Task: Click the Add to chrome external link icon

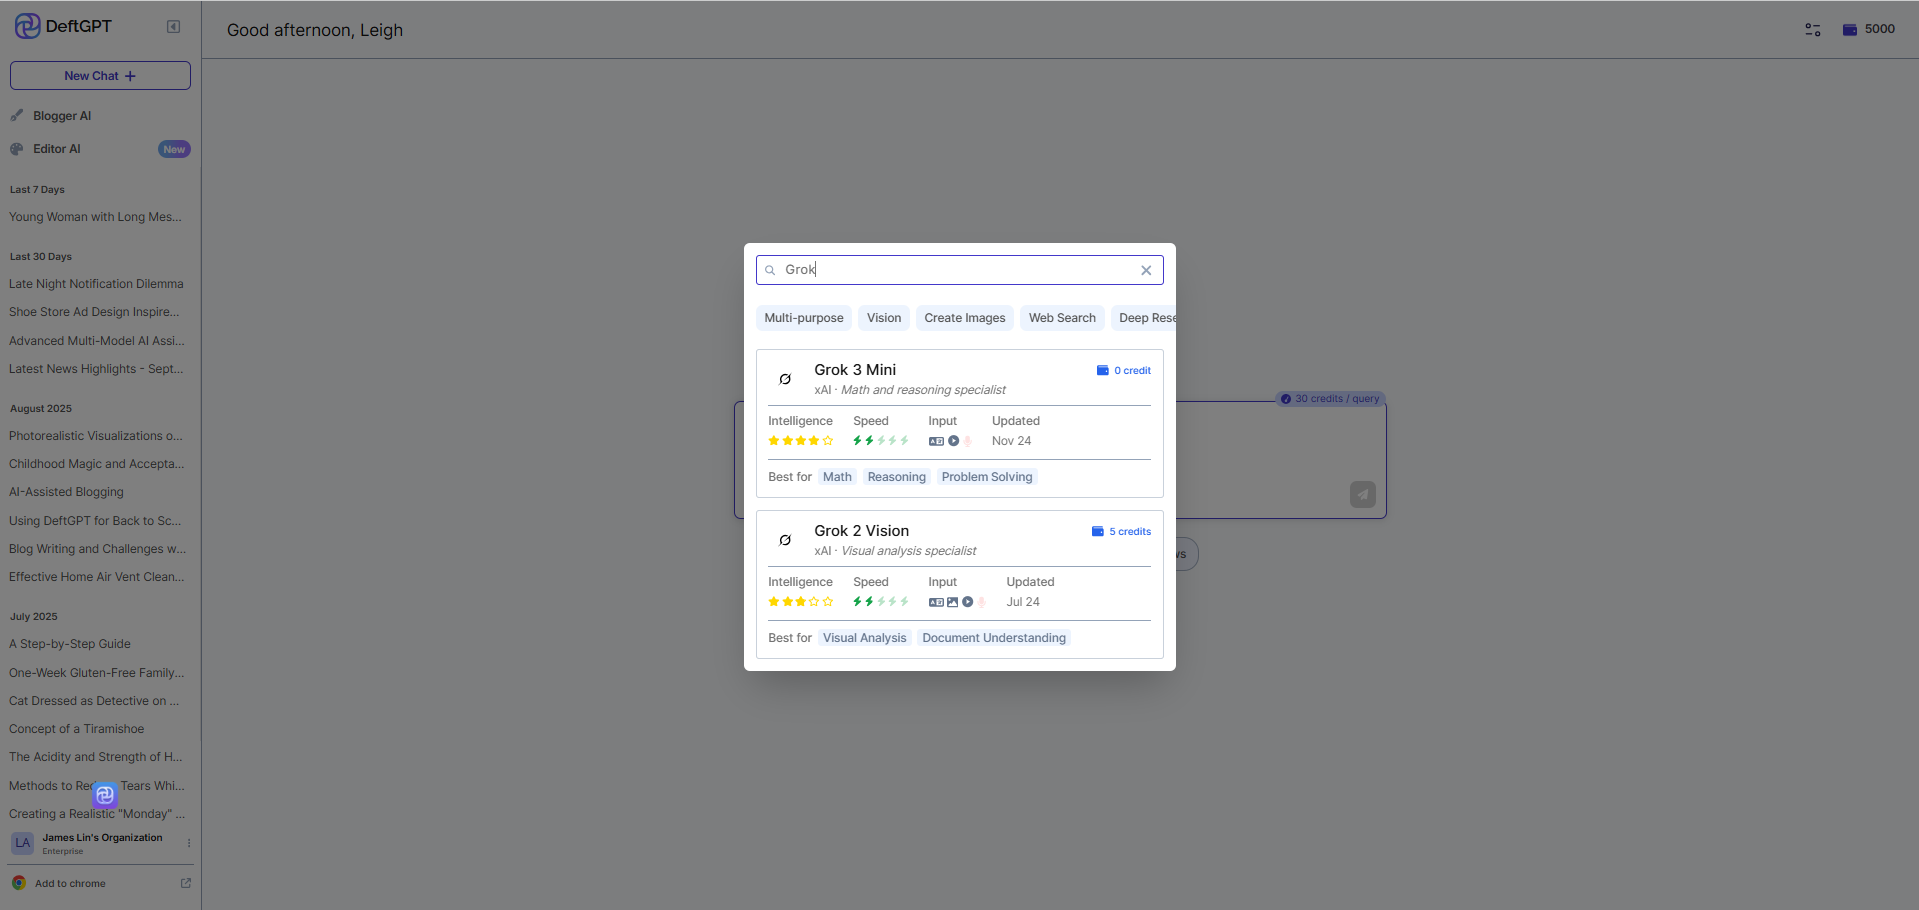Action: (x=185, y=883)
